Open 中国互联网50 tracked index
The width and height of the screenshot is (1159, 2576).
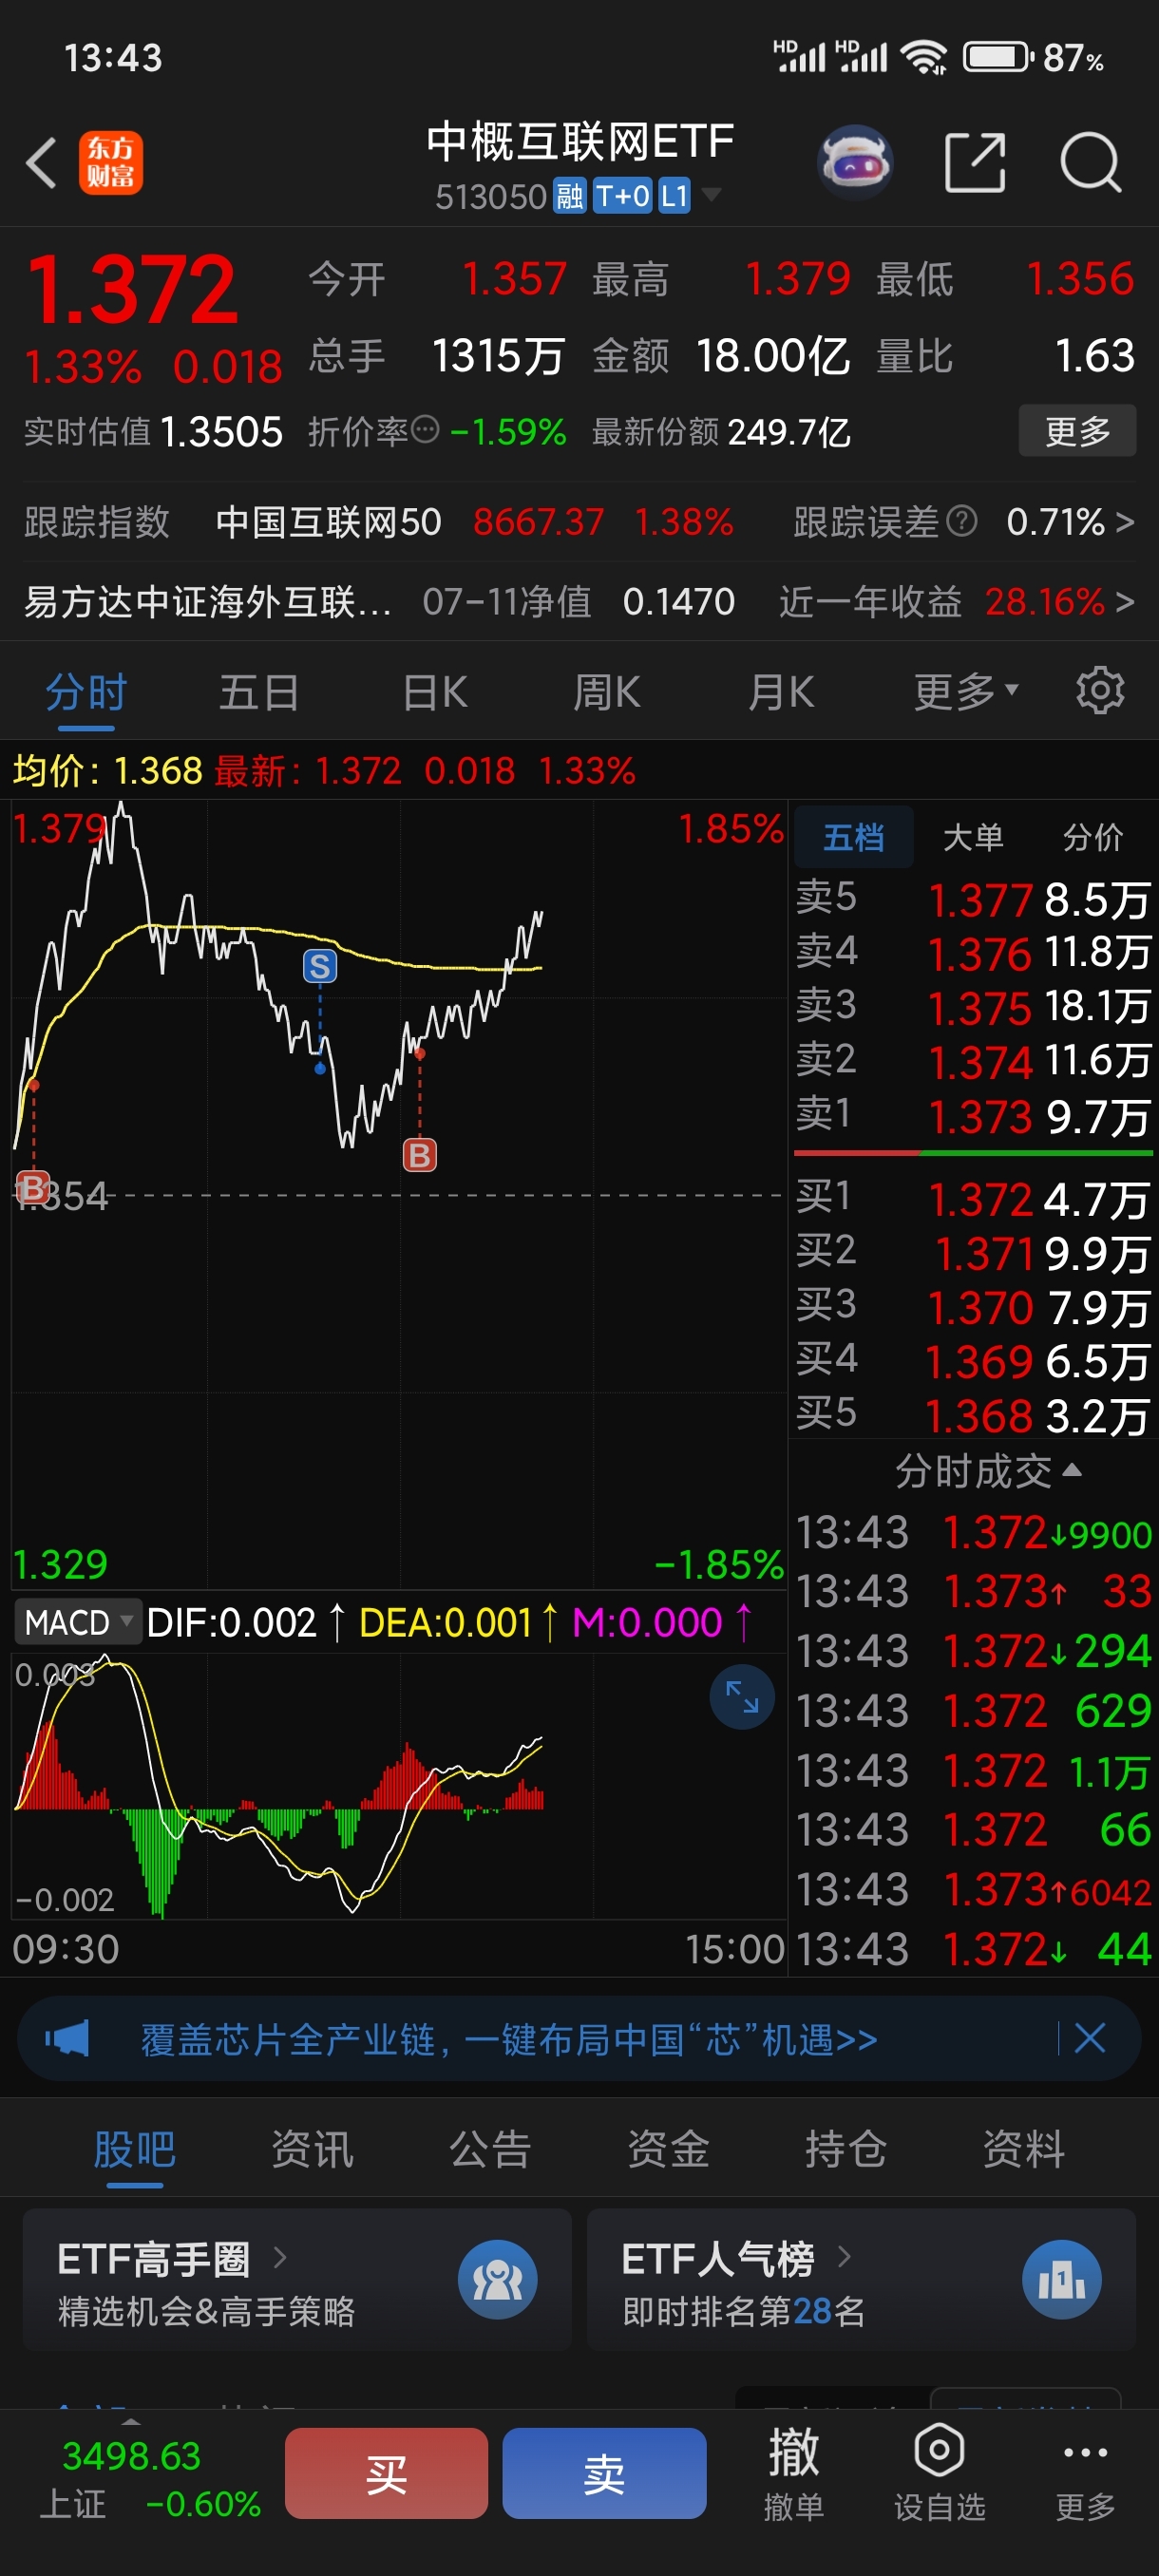(x=328, y=521)
